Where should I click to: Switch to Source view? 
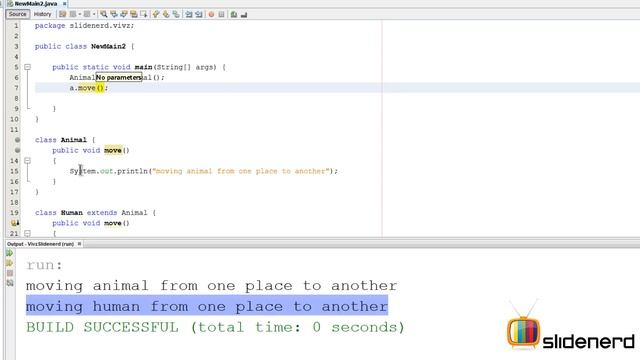(18, 14)
